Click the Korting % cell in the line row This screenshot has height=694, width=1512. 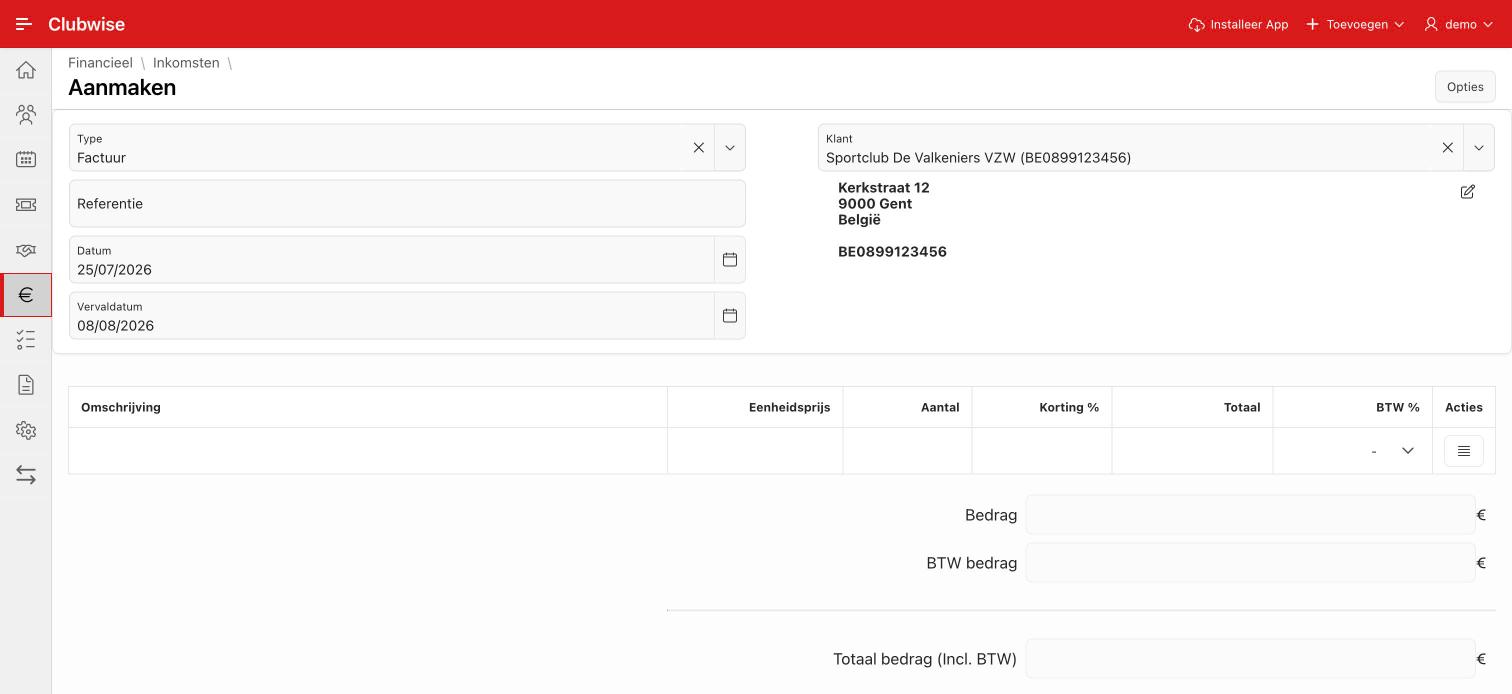coord(1042,451)
